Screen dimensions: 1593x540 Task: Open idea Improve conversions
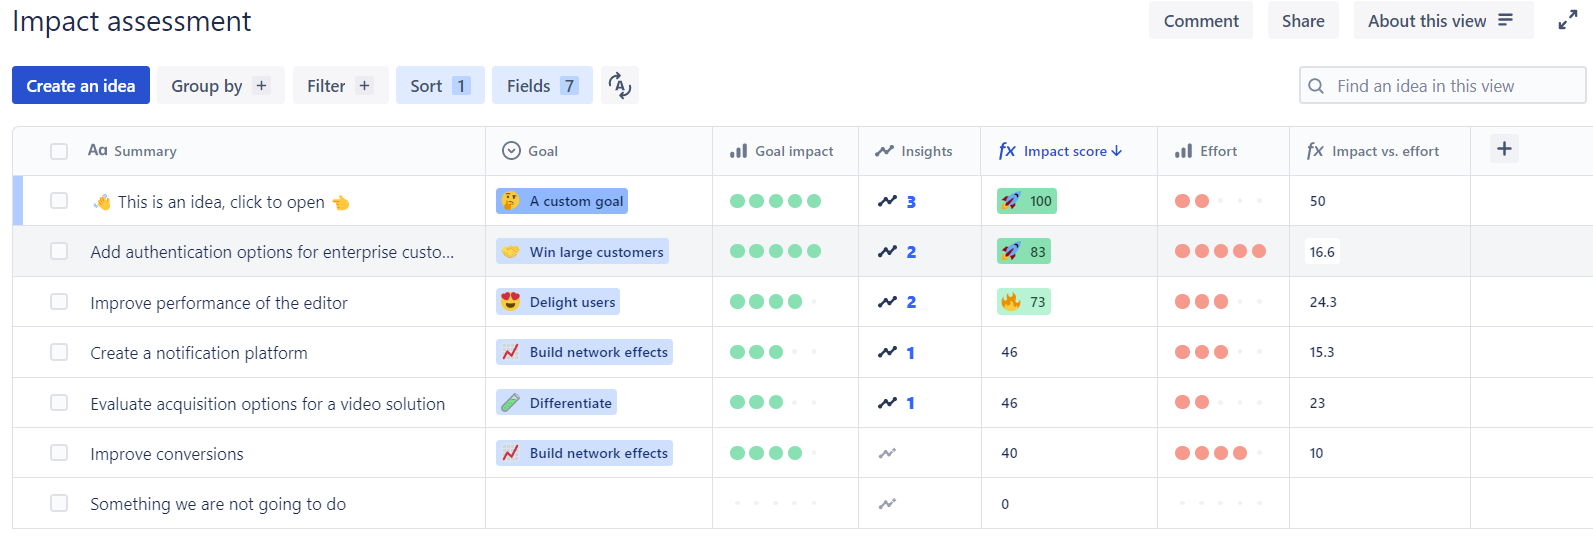pos(167,454)
